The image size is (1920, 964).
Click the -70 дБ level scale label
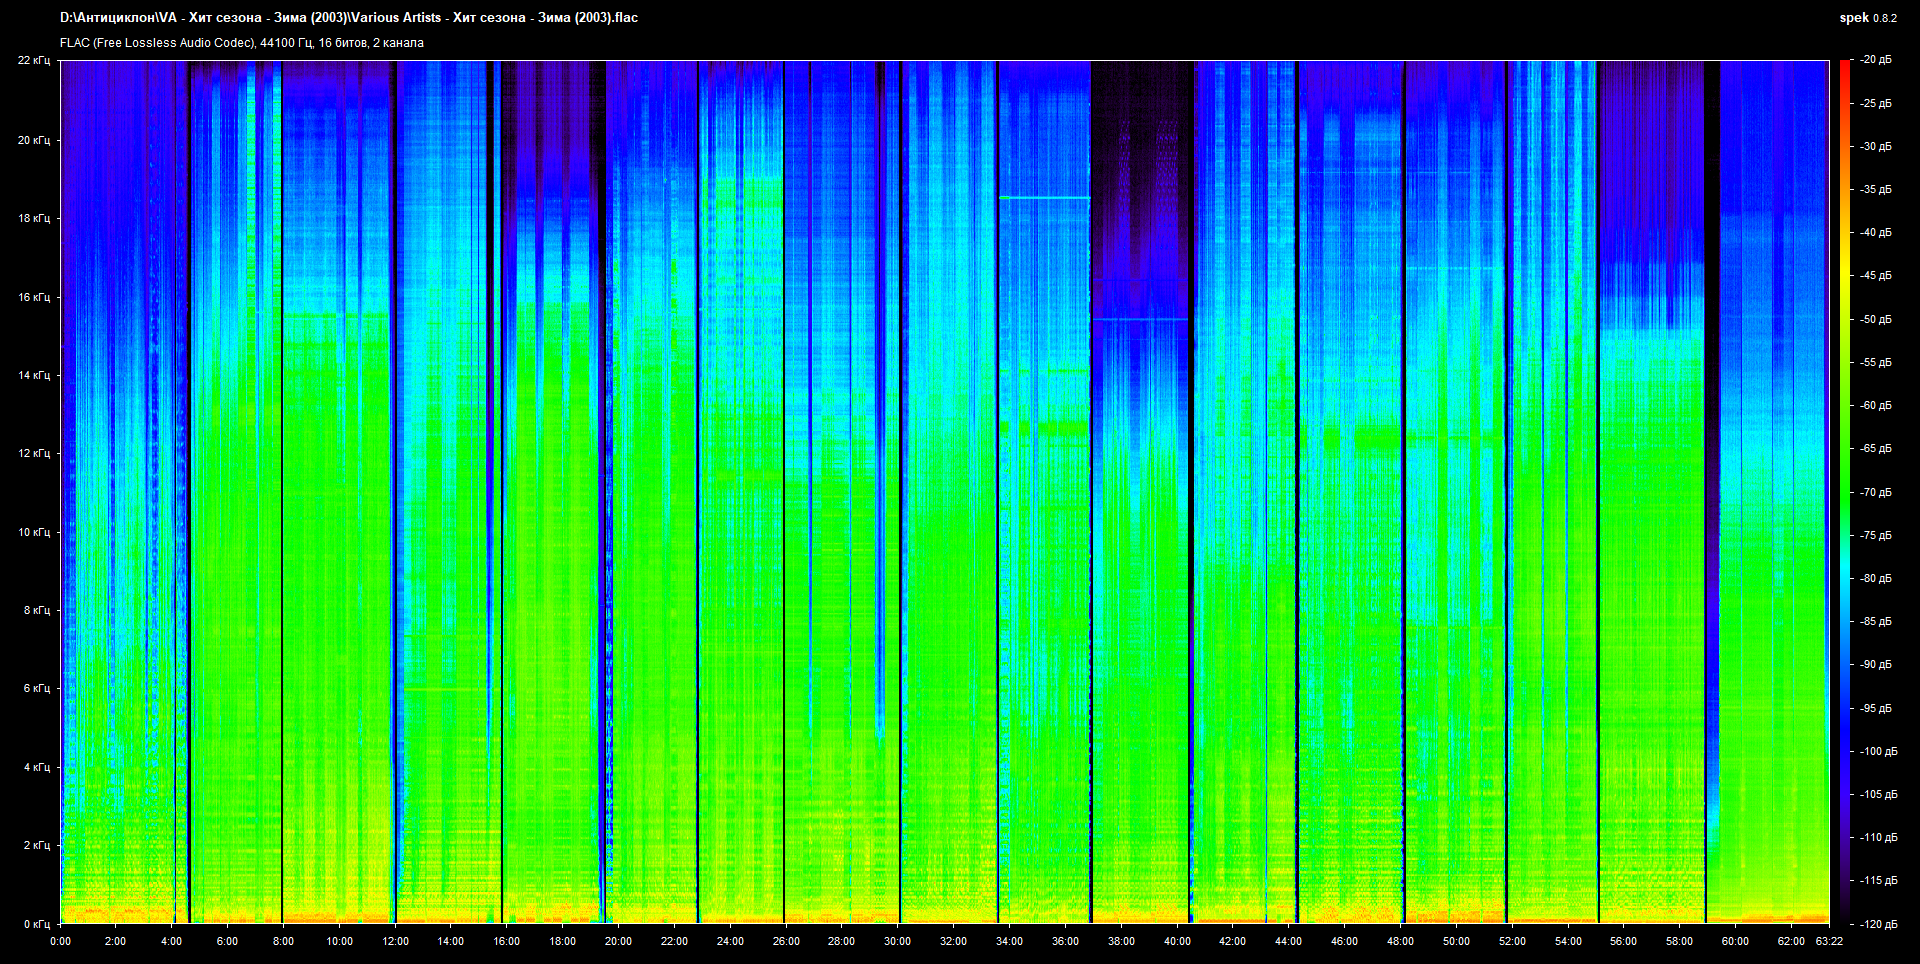pyautogui.click(x=1876, y=492)
